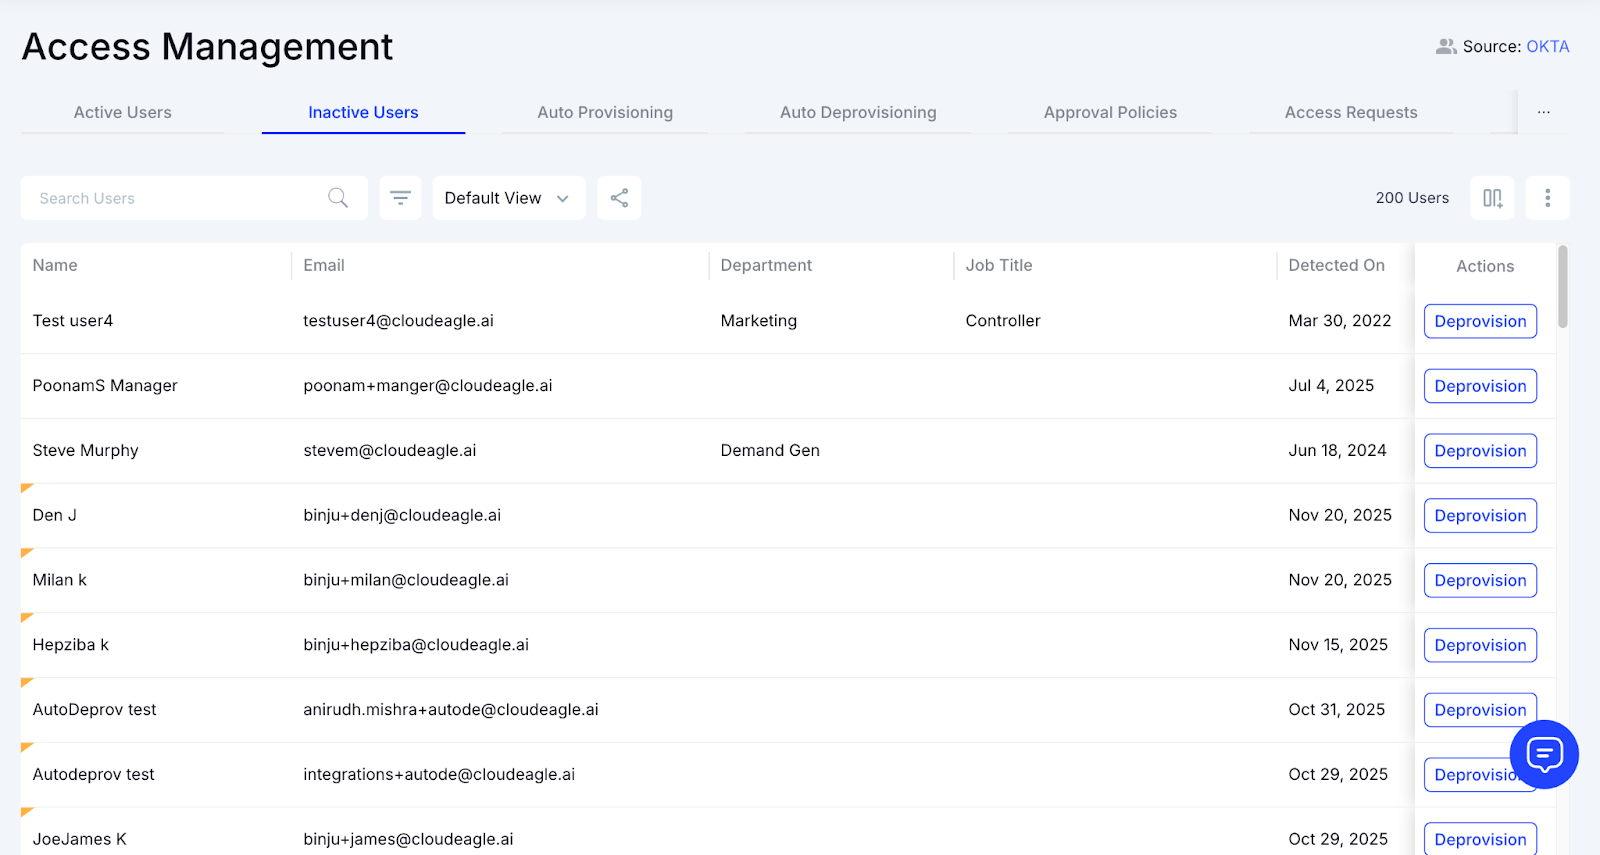
Task: Click the Detected On column header
Action: [x=1336, y=265]
